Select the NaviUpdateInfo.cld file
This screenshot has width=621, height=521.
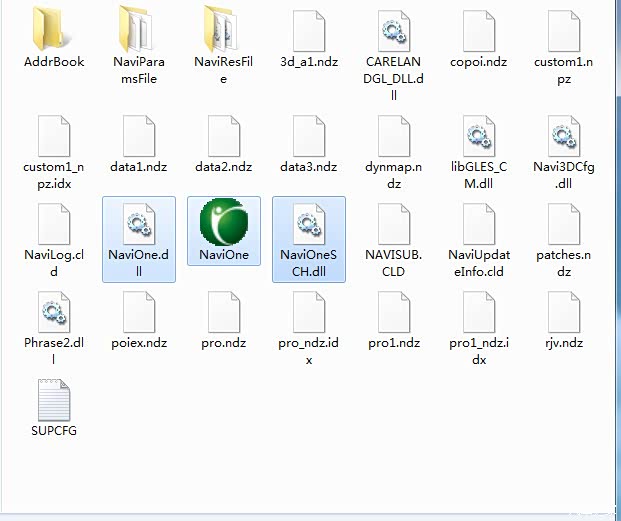480,223
